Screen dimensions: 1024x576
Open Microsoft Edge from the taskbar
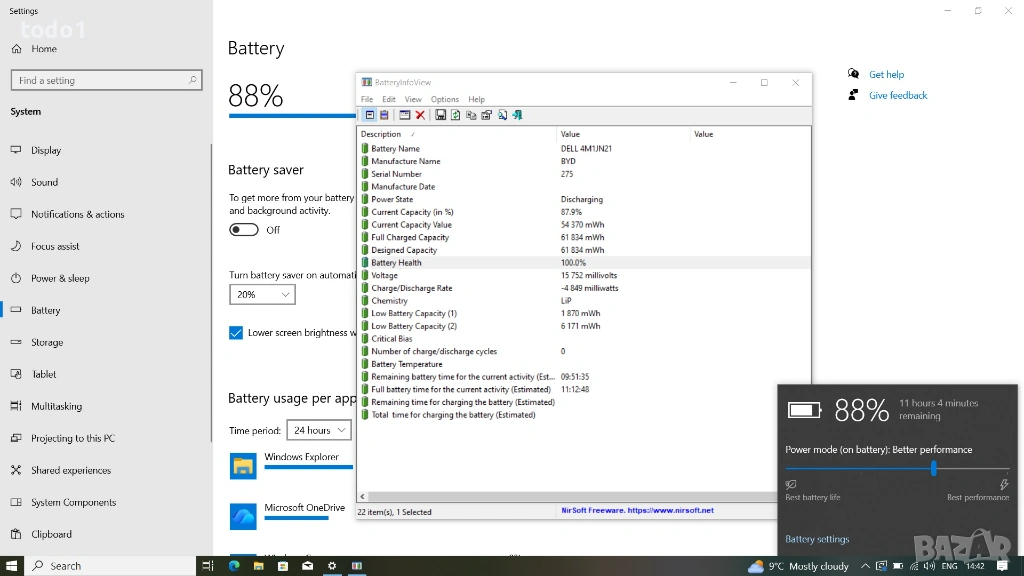coord(234,566)
